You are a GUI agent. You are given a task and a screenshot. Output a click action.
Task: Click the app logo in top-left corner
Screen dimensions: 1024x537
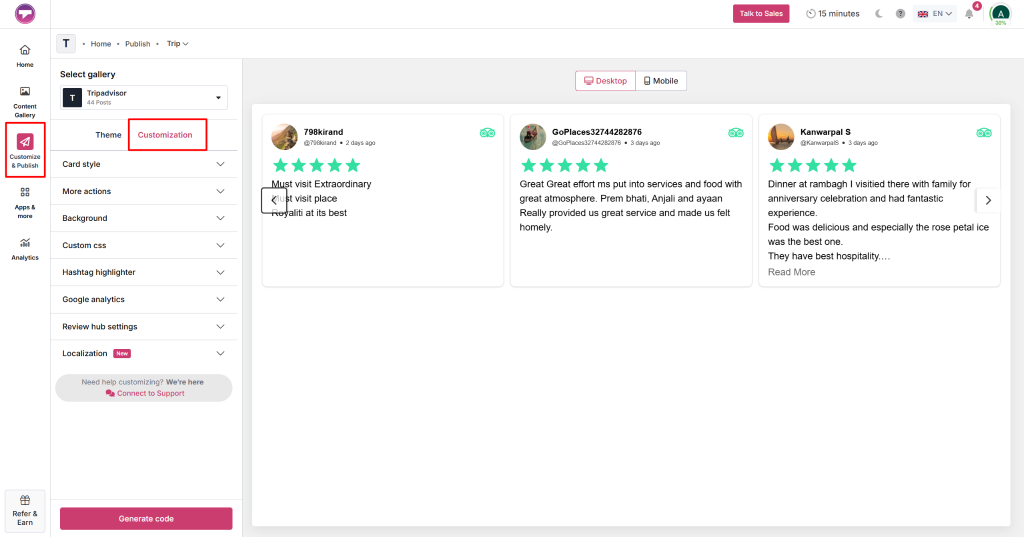(x=25, y=14)
